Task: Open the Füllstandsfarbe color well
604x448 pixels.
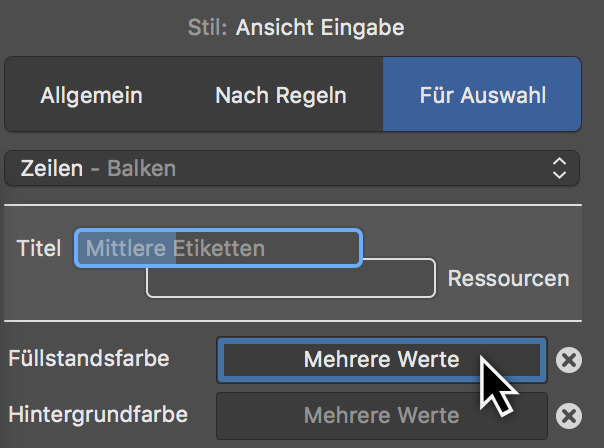Action: (x=382, y=360)
